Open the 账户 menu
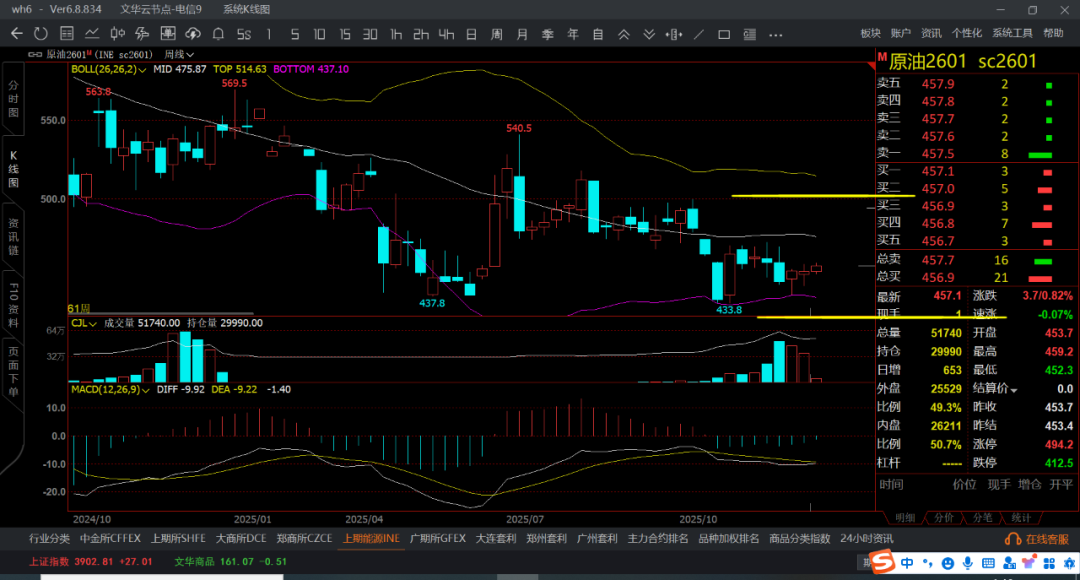 901,33
